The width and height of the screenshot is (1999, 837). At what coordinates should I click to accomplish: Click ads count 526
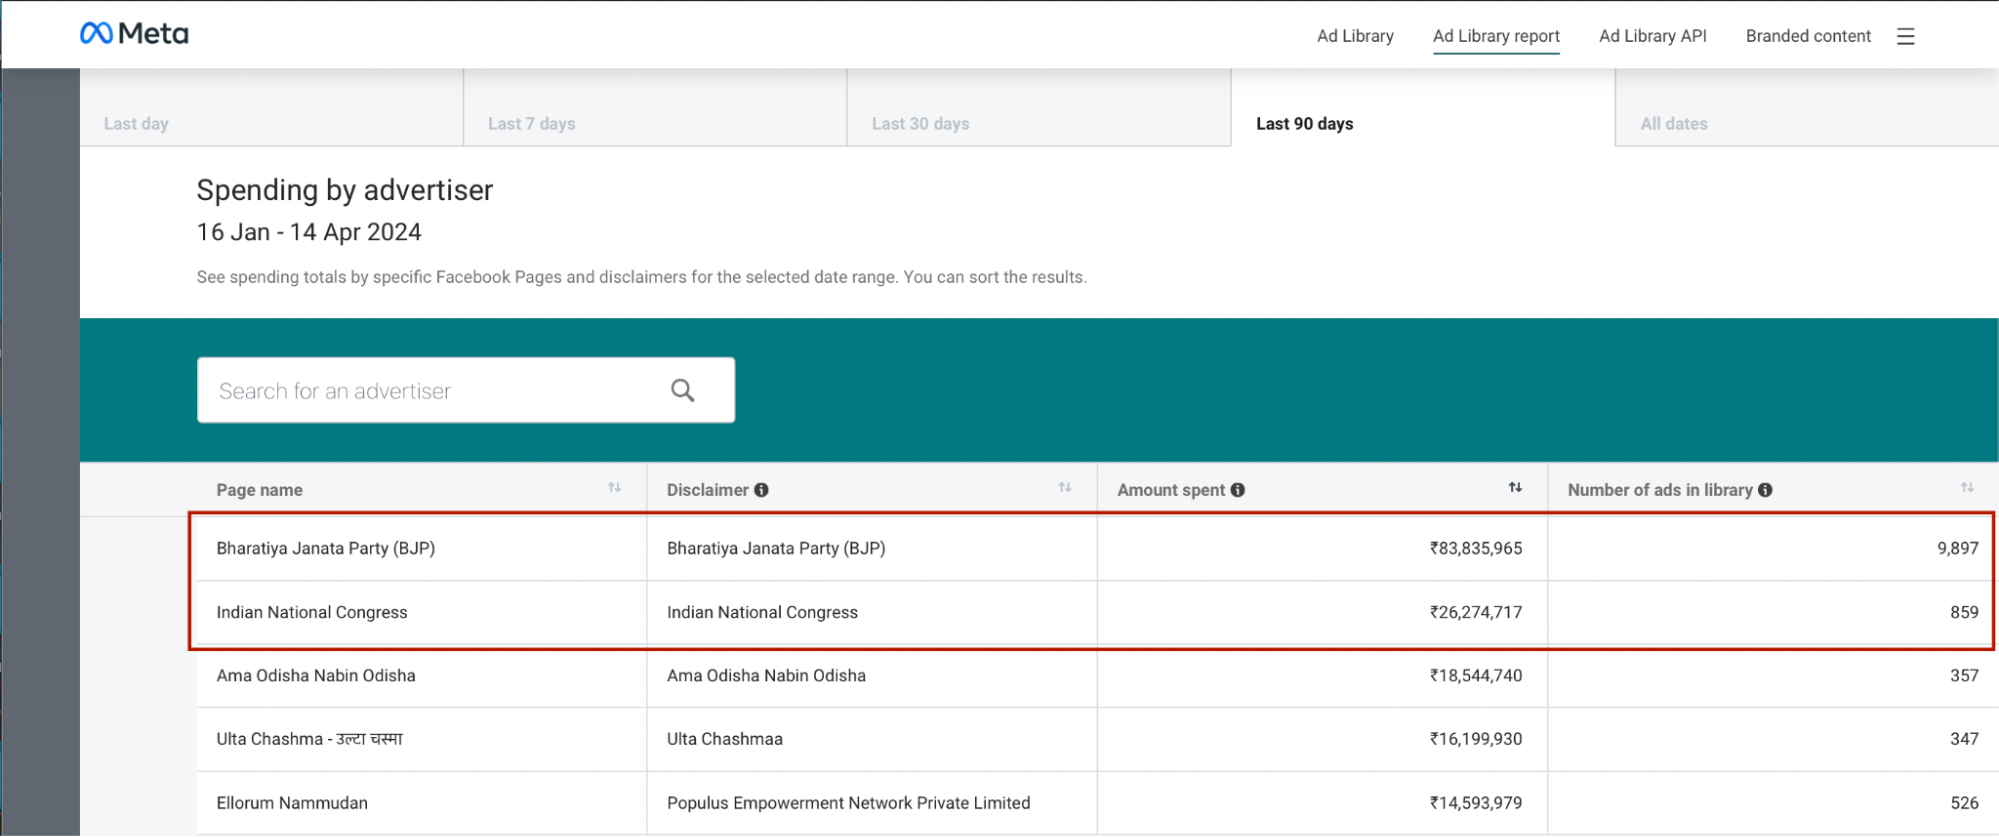pyautogui.click(x=1964, y=803)
